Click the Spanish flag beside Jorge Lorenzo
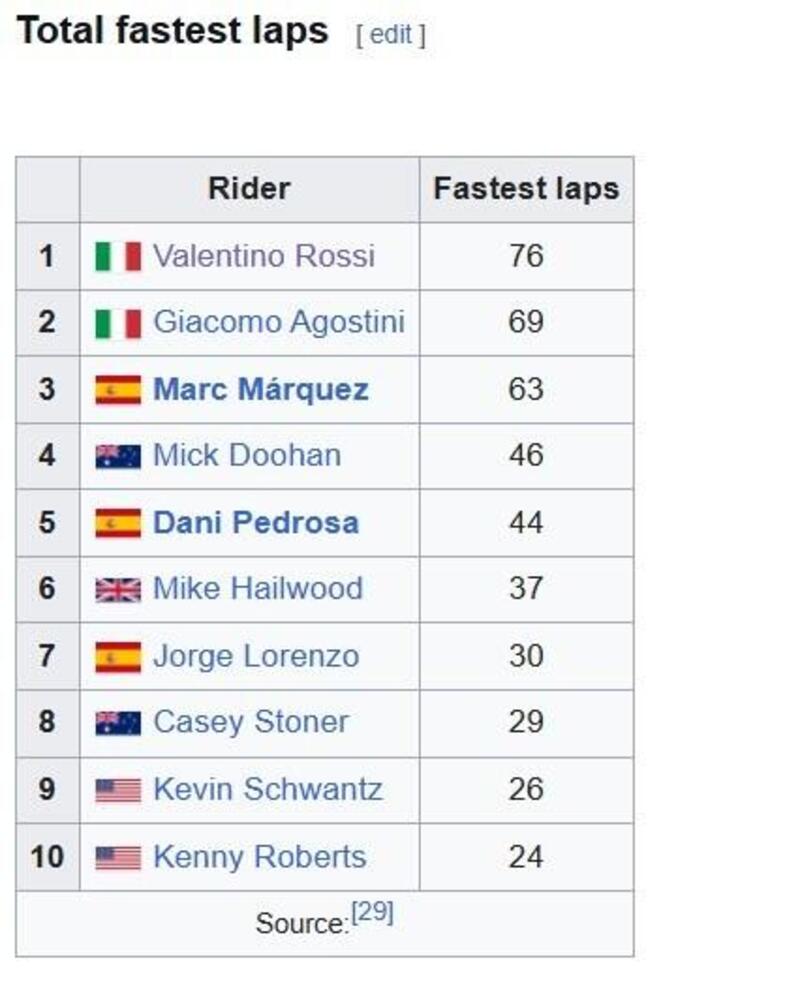 [x=118, y=657]
